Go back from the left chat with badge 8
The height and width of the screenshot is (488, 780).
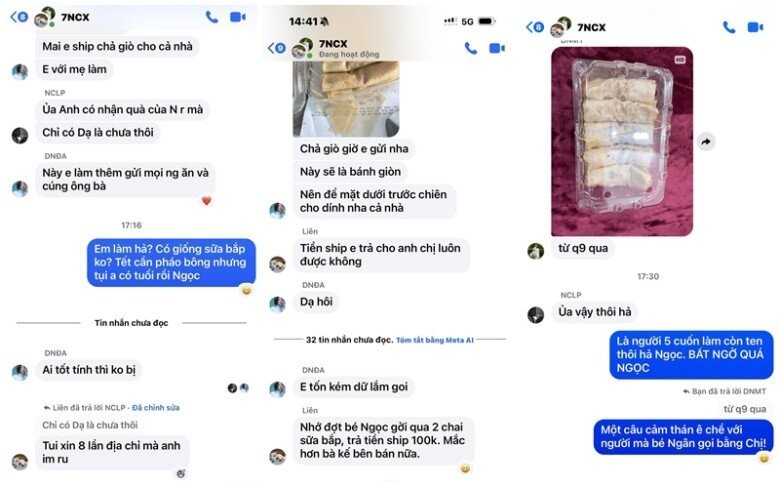tap(19, 17)
